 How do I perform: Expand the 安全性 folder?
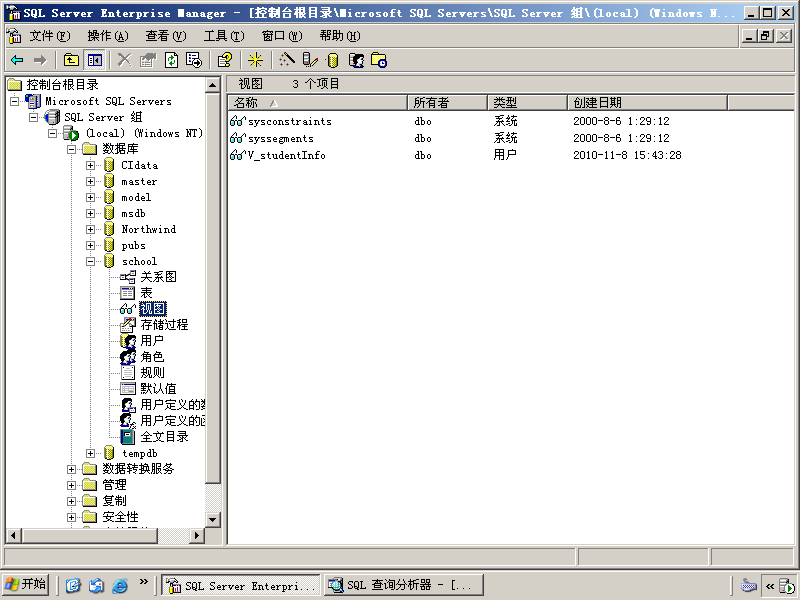coord(71,517)
